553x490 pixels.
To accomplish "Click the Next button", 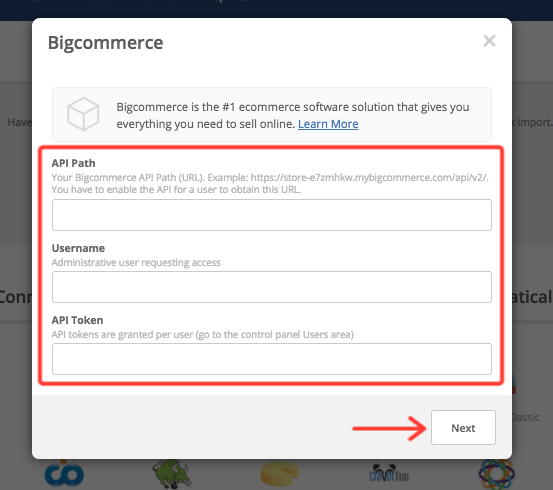I will tap(463, 428).
